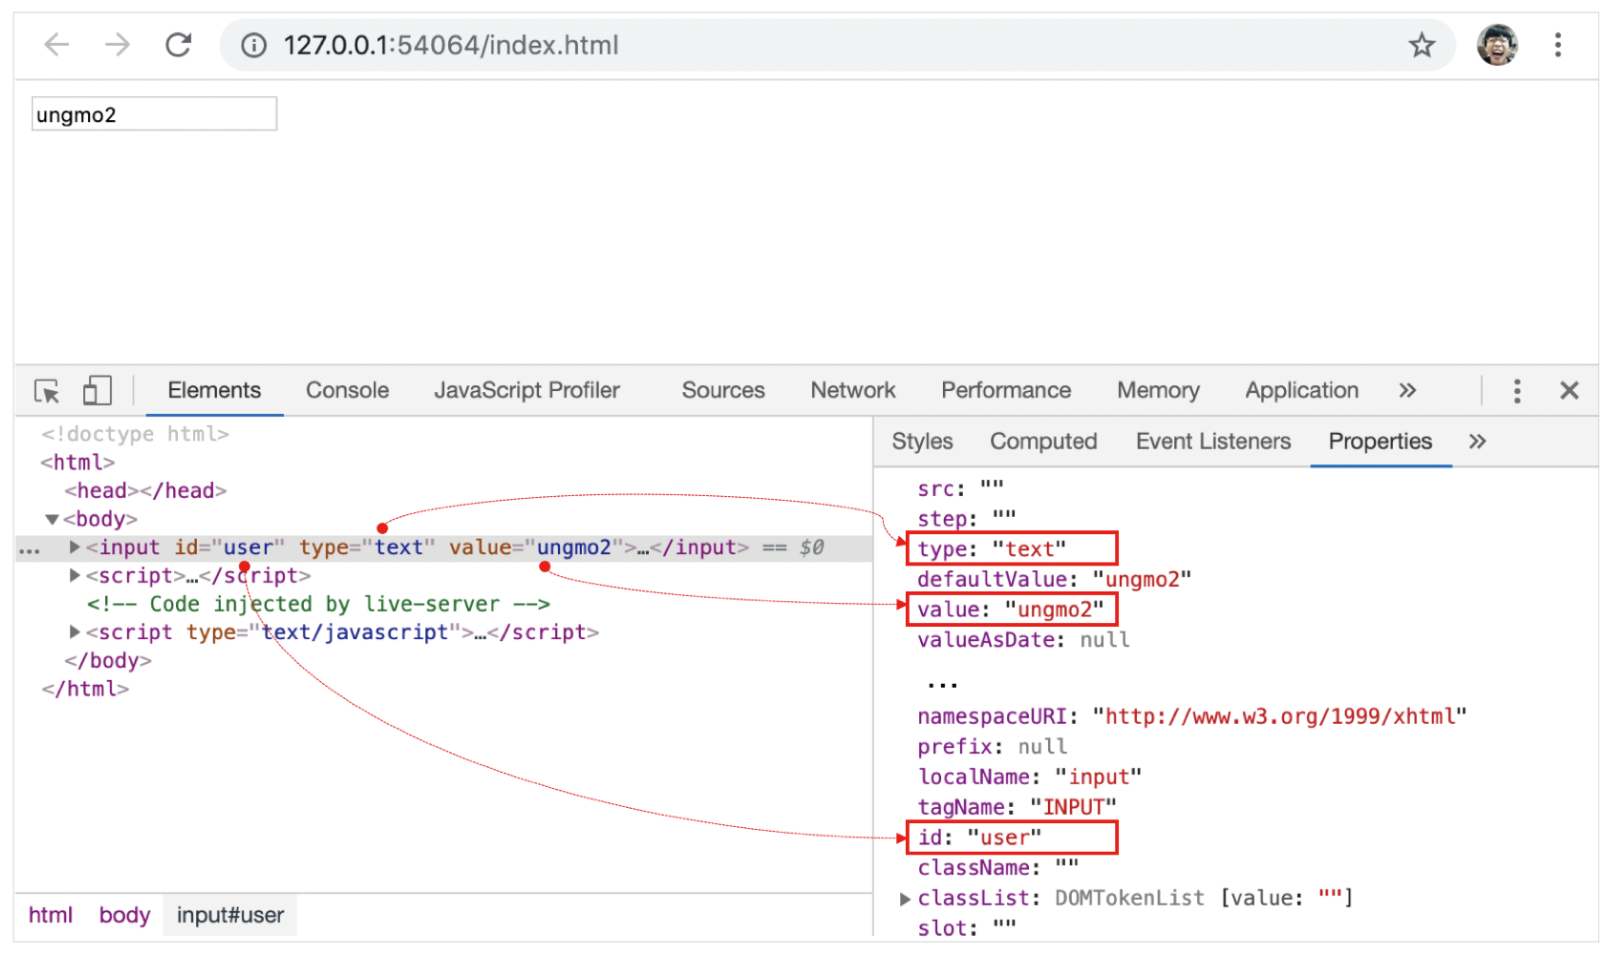Screen dimensions: 1621x956
Task: Open the Chrome three-dot menu
Action: [1558, 45]
